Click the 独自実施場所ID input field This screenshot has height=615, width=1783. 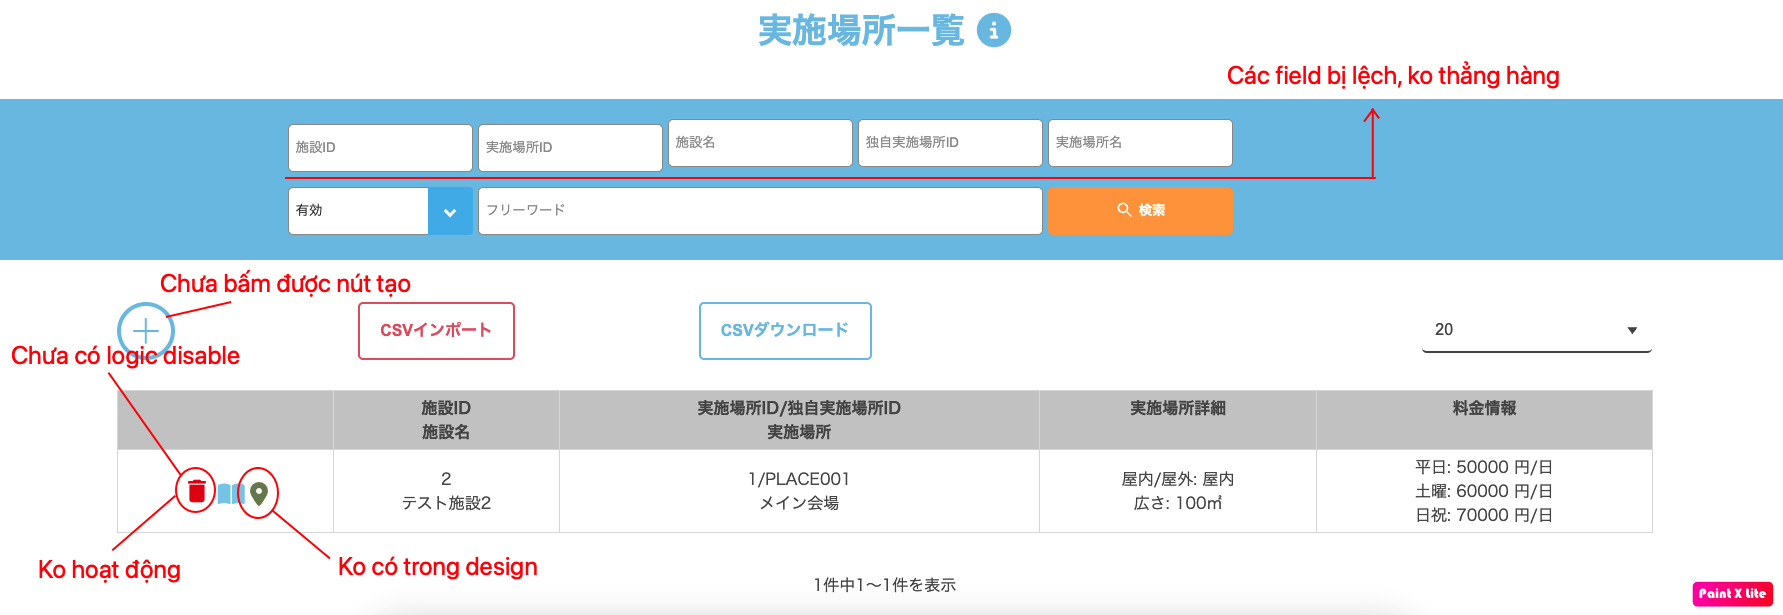tap(950, 143)
